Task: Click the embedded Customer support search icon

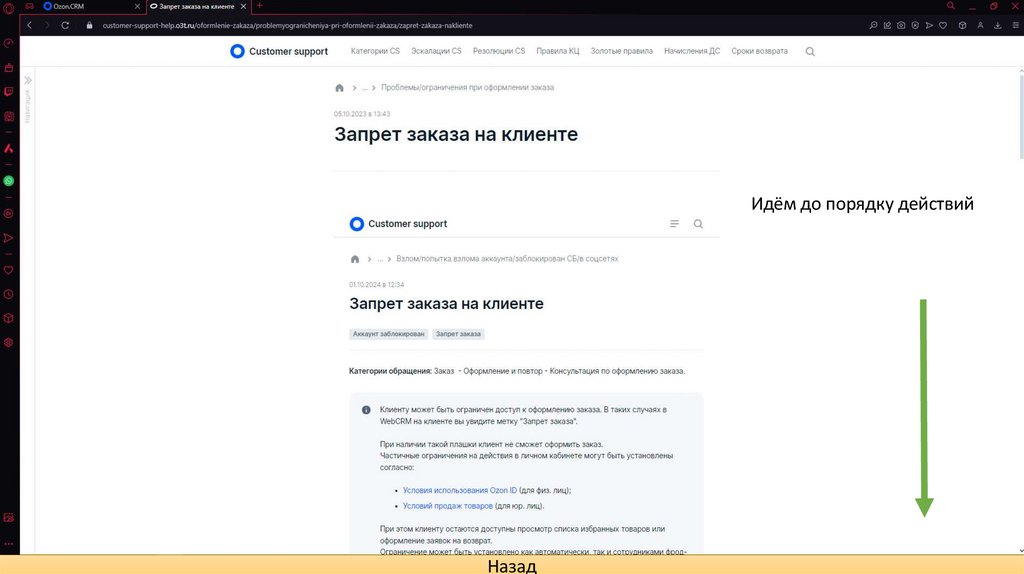Action: (x=698, y=224)
